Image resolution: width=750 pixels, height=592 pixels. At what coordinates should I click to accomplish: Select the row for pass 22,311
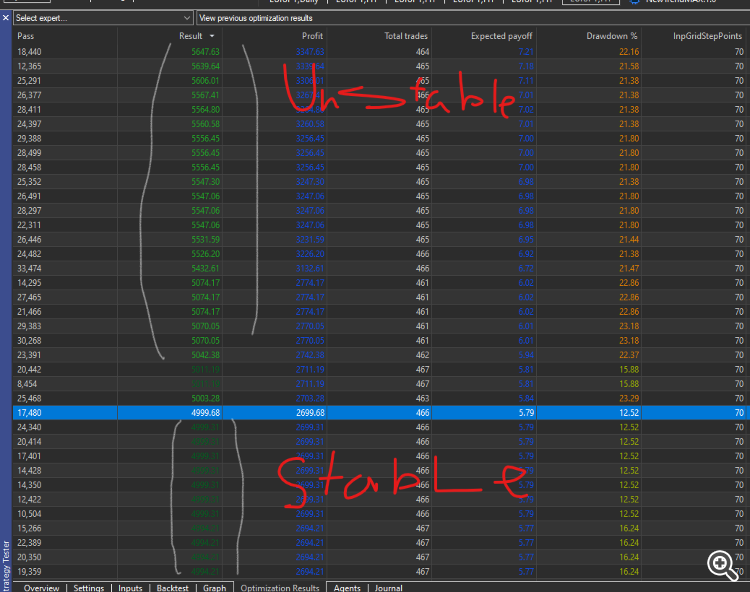(381, 225)
